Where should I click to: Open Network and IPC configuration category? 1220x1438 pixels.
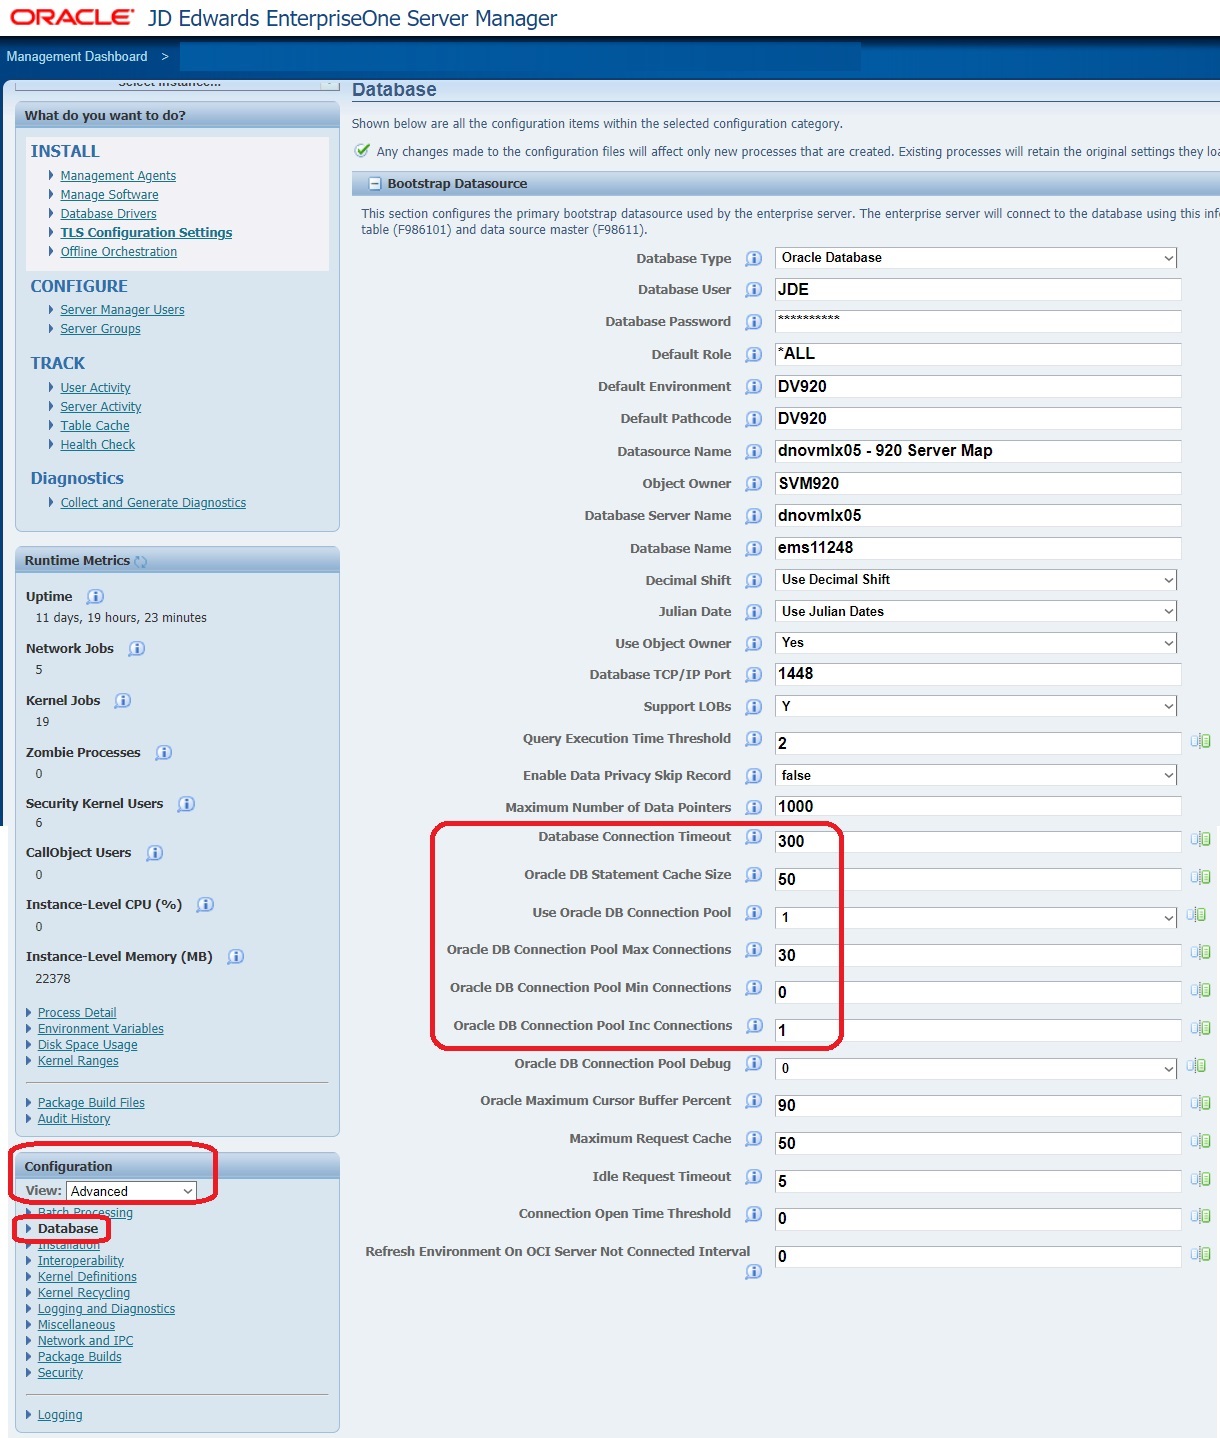pyautogui.click(x=85, y=1341)
